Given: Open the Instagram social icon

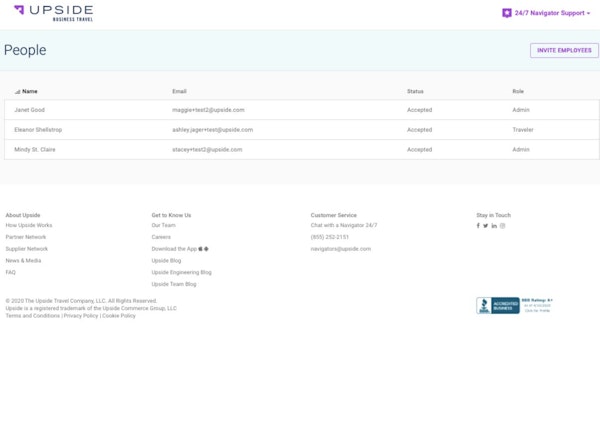Looking at the screenshot, I should (x=503, y=226).
